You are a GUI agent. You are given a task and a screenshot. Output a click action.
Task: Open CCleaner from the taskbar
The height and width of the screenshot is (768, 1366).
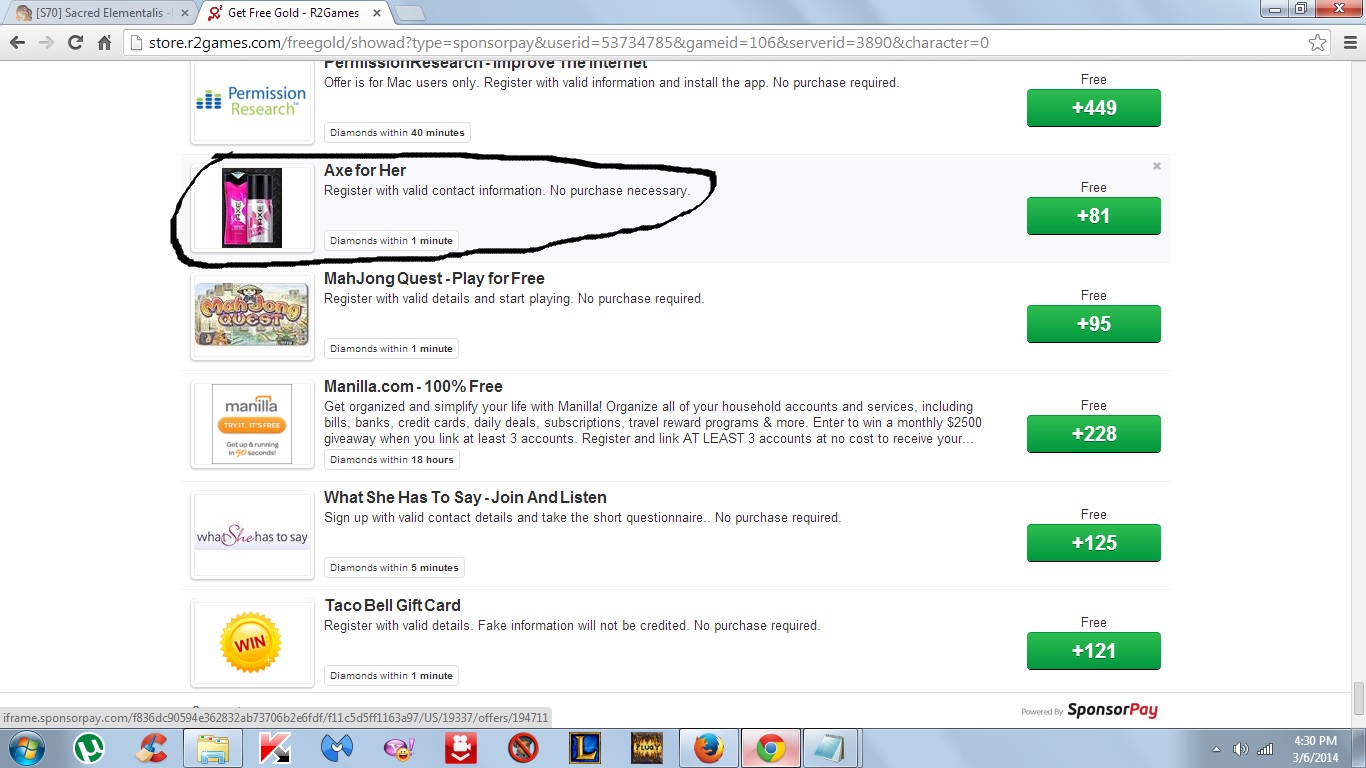pyautogui.click(x=152, y=748)
